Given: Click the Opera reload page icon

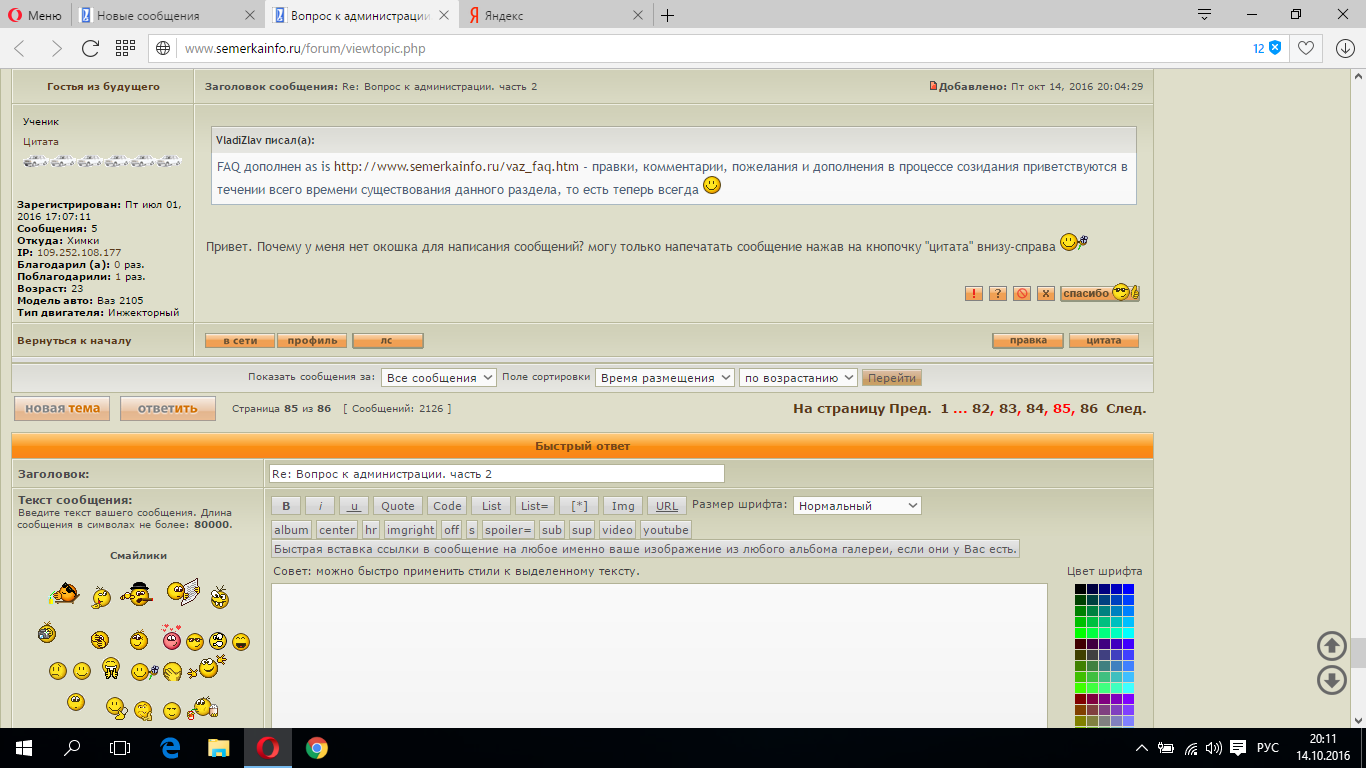Looking at the screenshot, I should (x=90, y=48).
